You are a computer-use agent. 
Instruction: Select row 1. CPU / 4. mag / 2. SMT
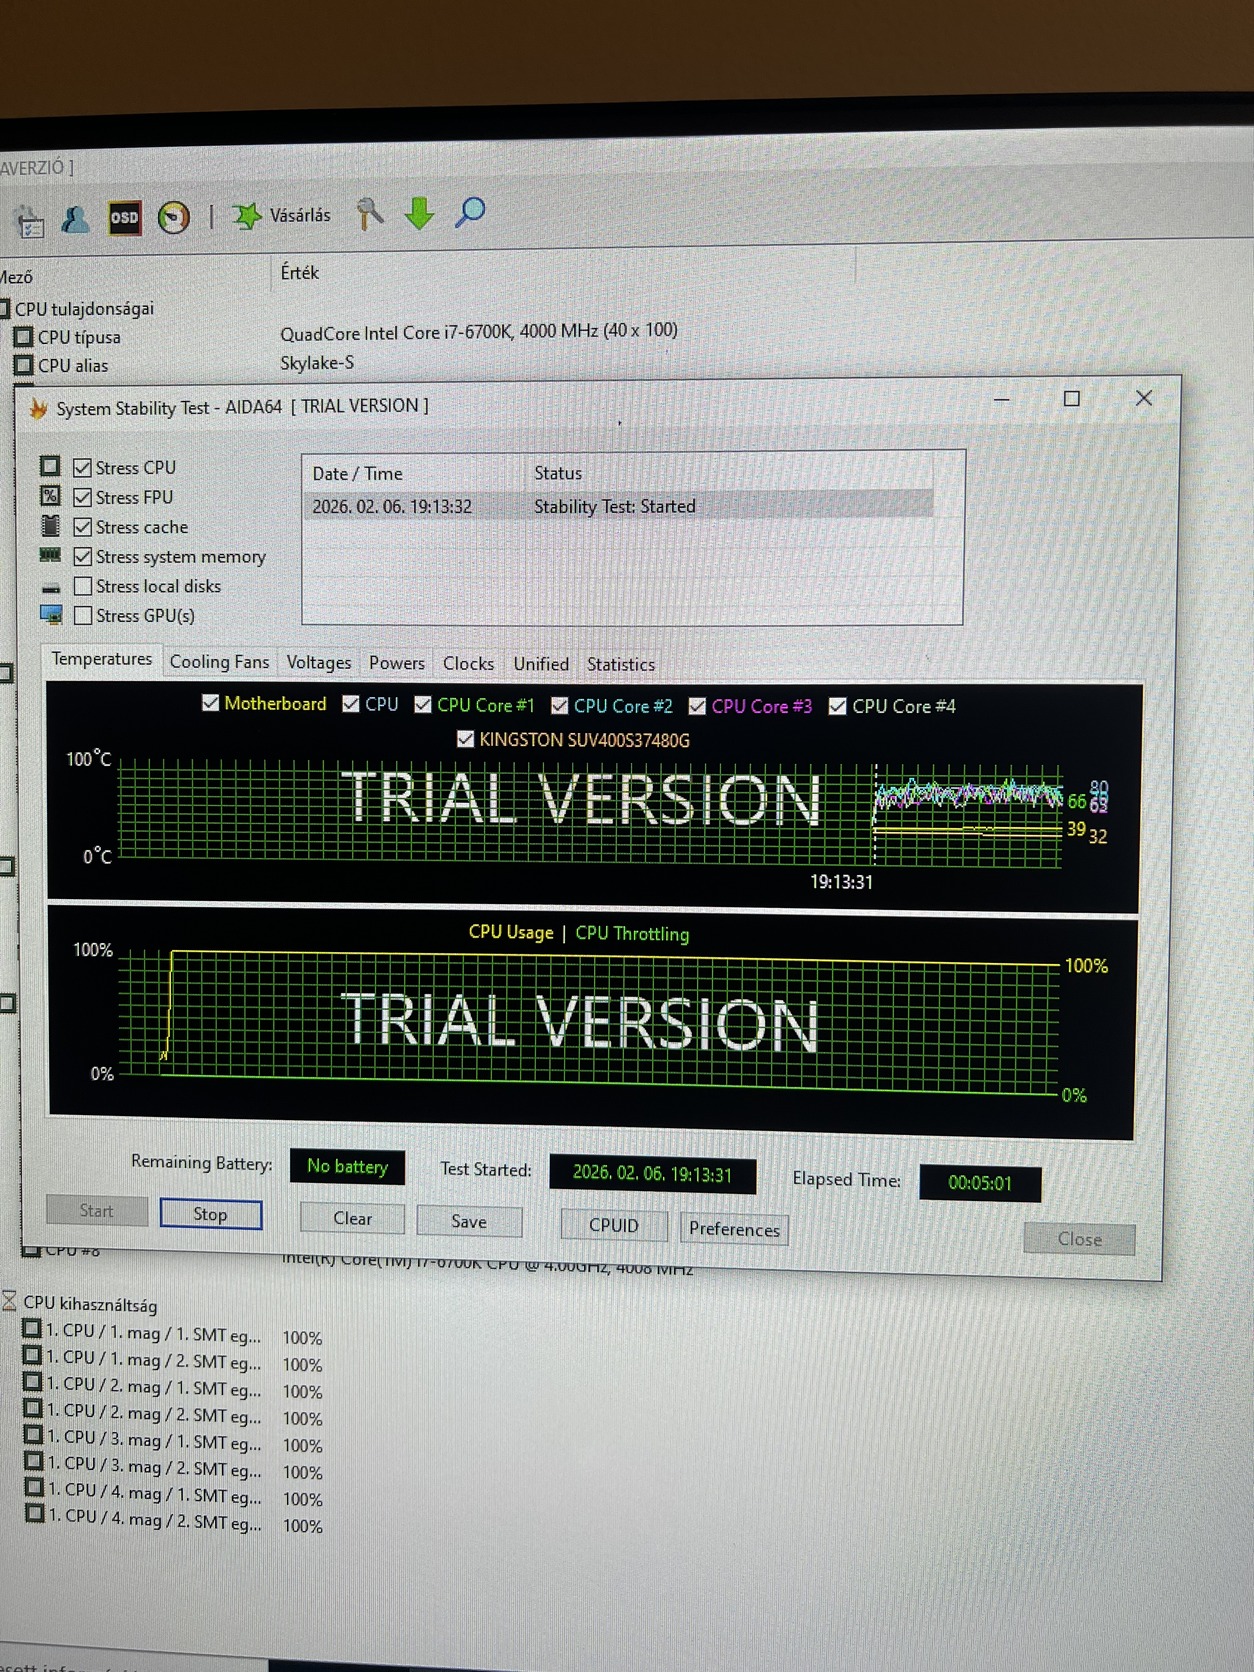pos(172,1522)
